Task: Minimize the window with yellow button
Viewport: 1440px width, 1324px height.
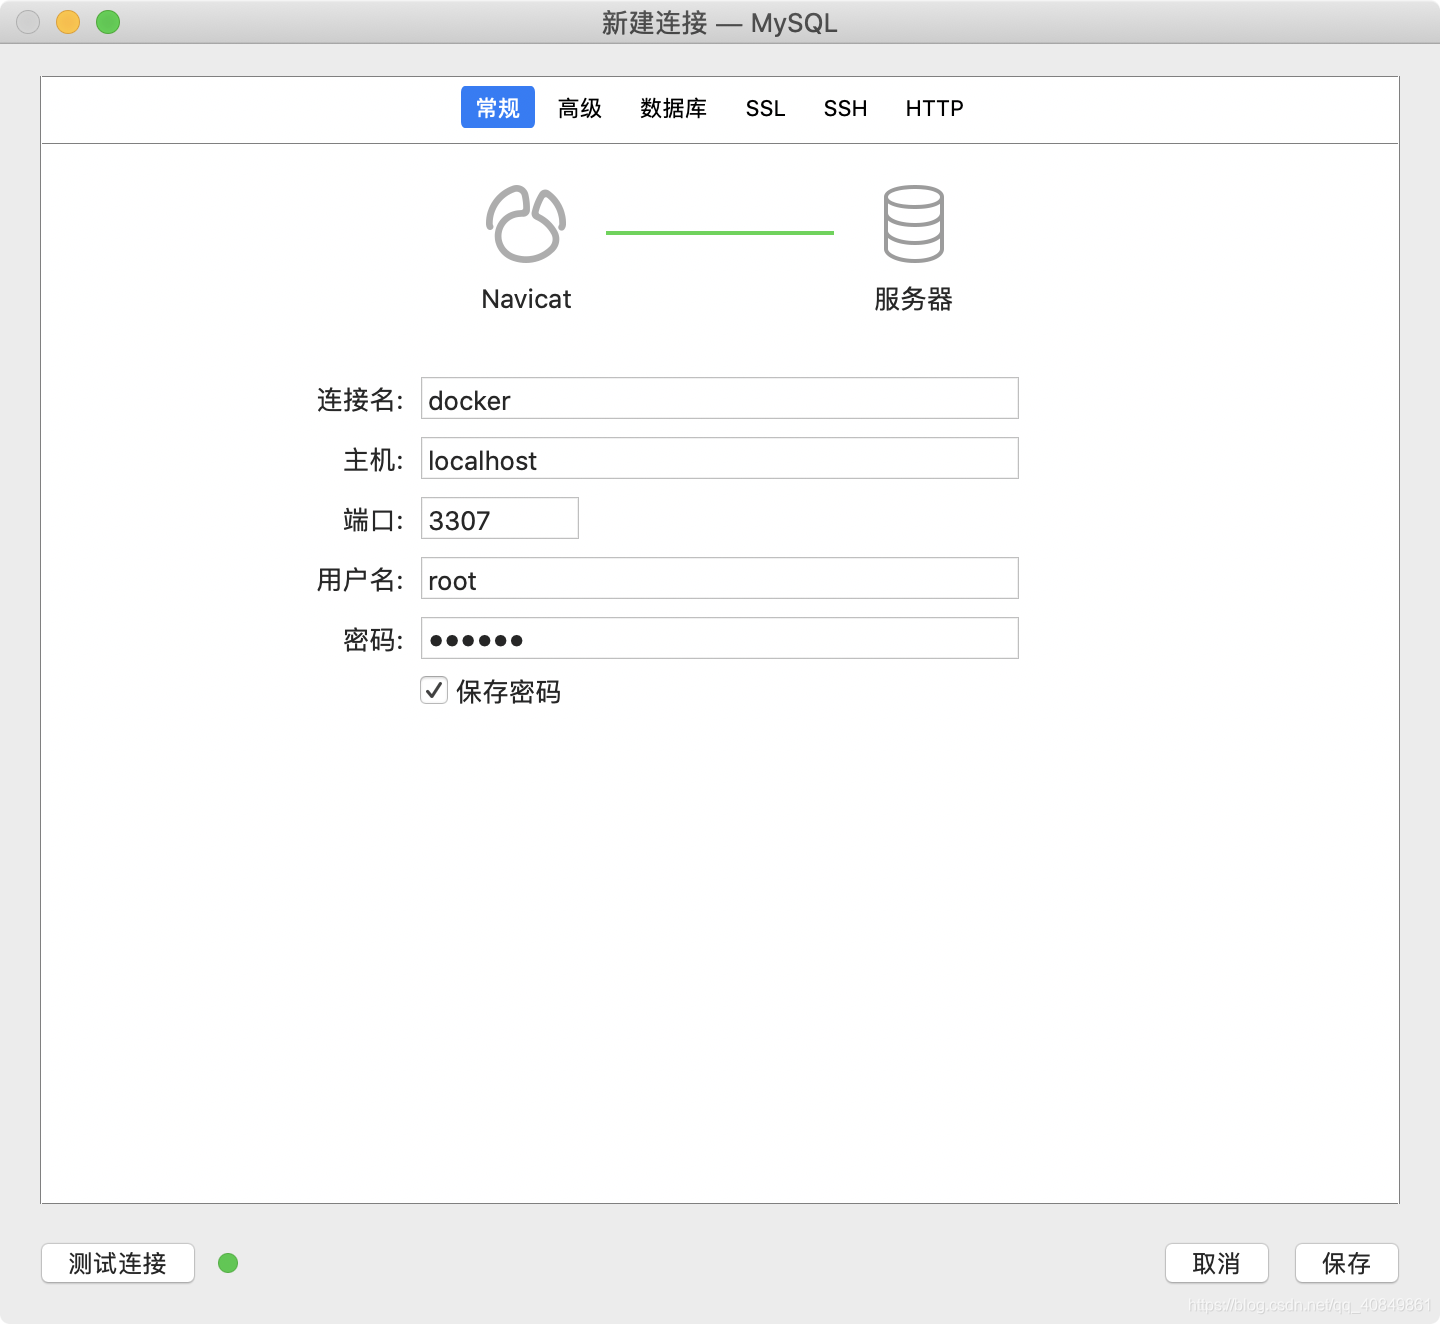Action: [68, 22]
